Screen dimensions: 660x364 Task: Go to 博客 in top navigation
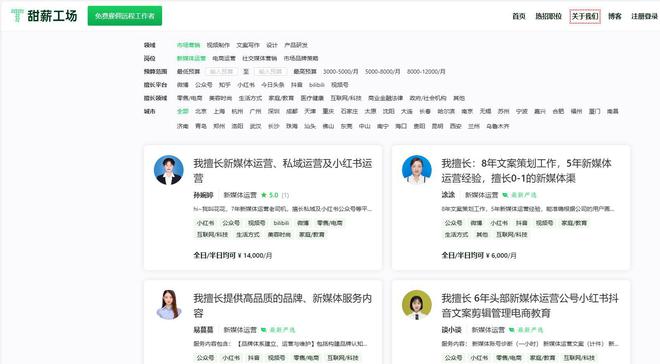pyautogui.click(x=615, y=16)
